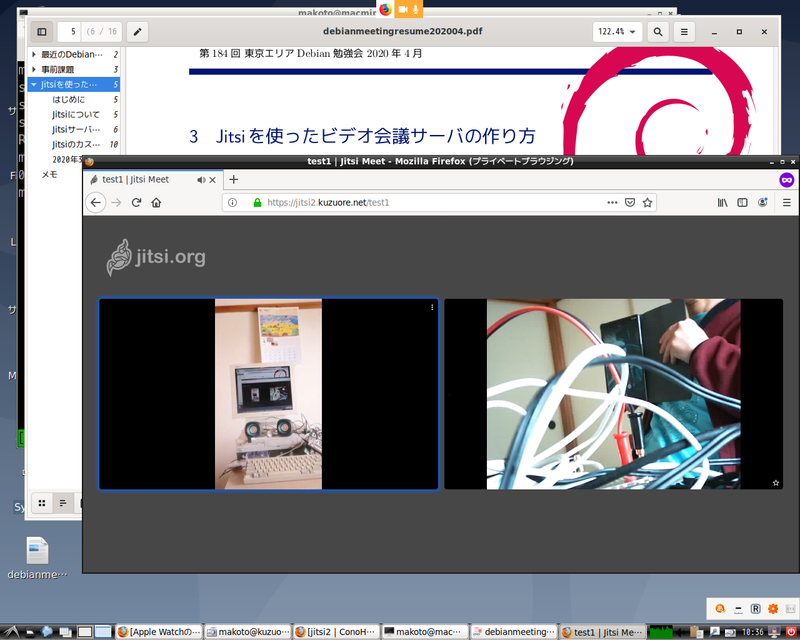Click the Firefox home button
This screenshot has width=800, height=640.
[x=156, y=203]
